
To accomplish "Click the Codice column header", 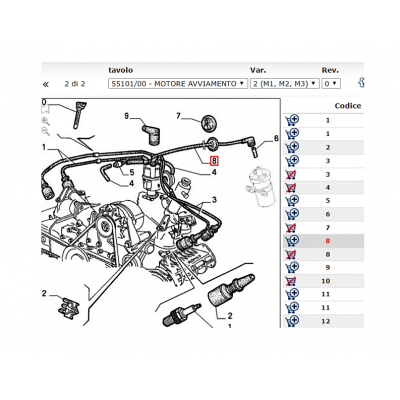I will [348, 106].
